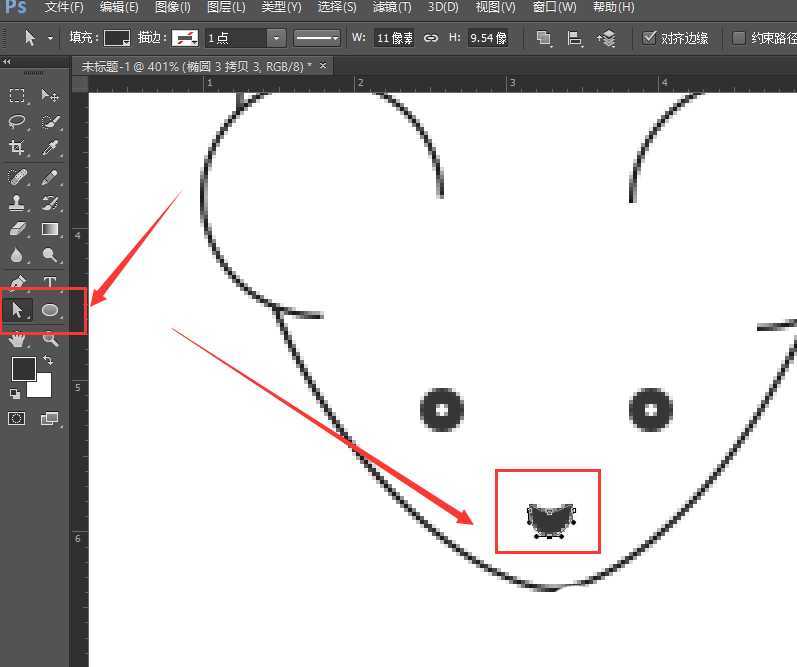The image size is (797, 667).
Task: Open the 图层(L) menu
Action: pyautogui.click(x=225, y=7)
